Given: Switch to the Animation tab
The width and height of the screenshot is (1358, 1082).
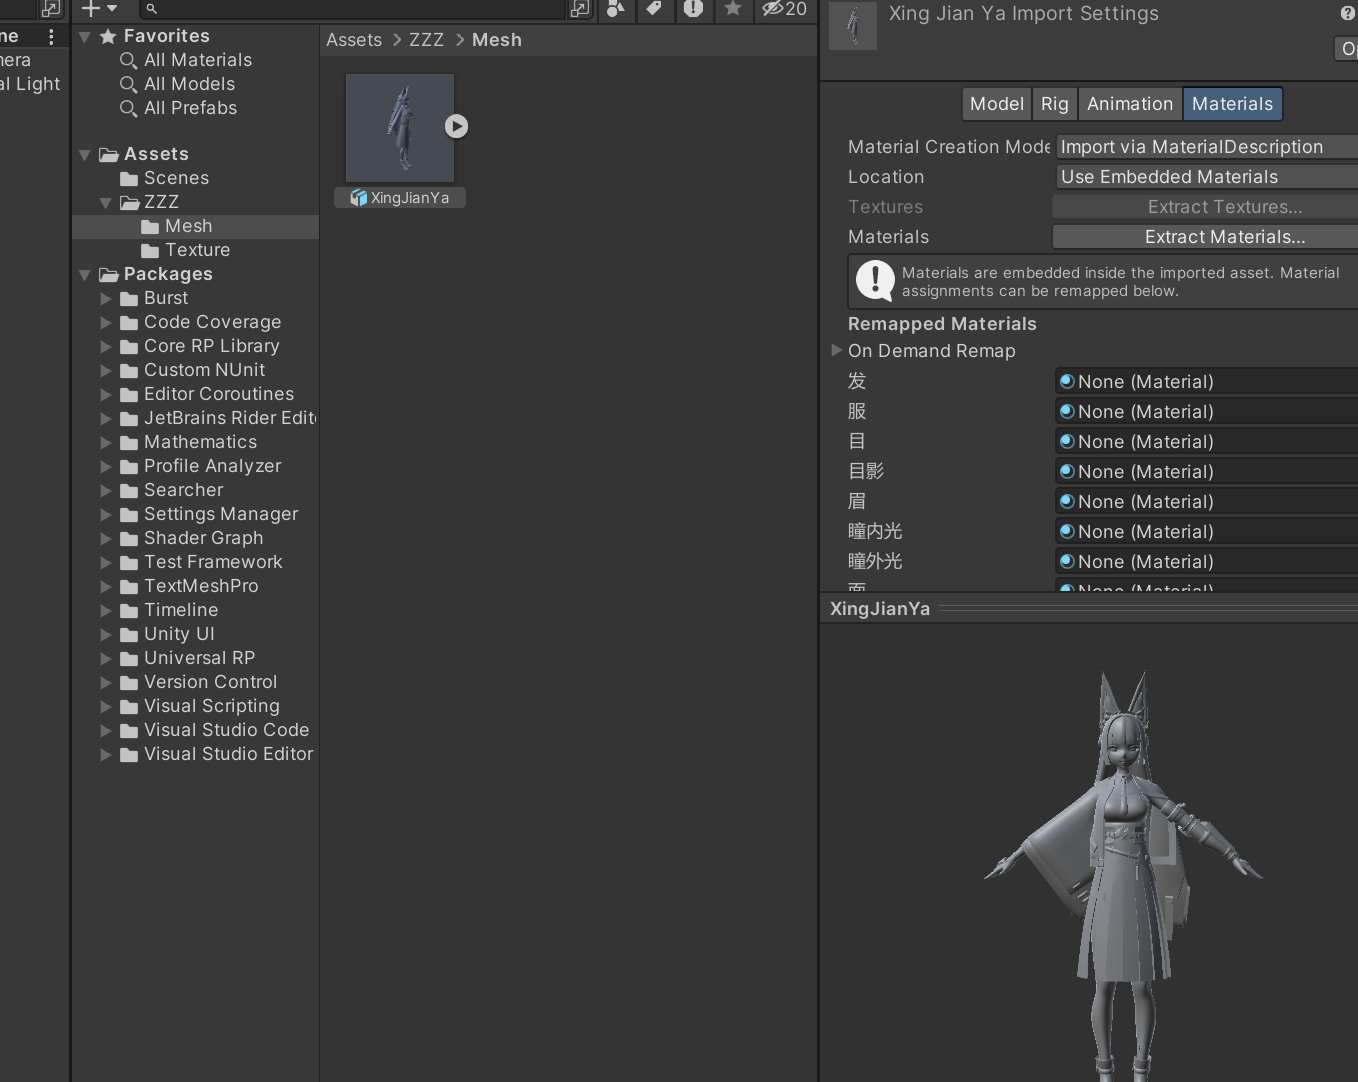Looking at the screenshot, I should (x=1129, y=104).
